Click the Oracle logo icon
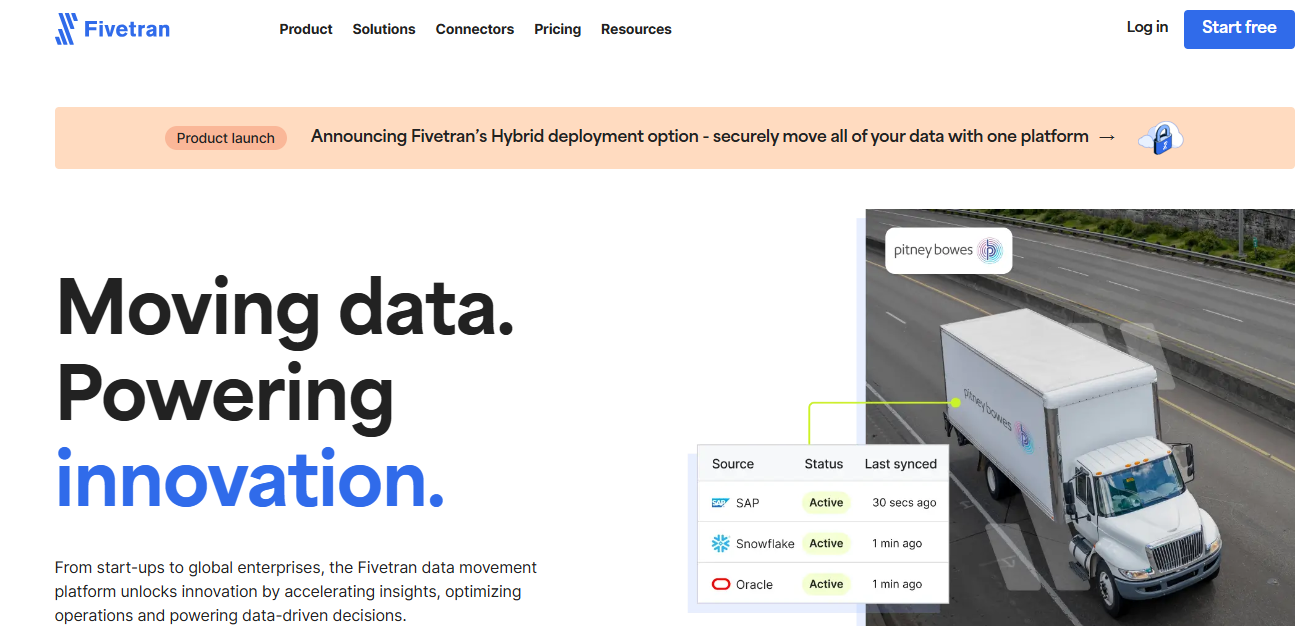This screenshot has height=626, width=1303. point(720,584)
